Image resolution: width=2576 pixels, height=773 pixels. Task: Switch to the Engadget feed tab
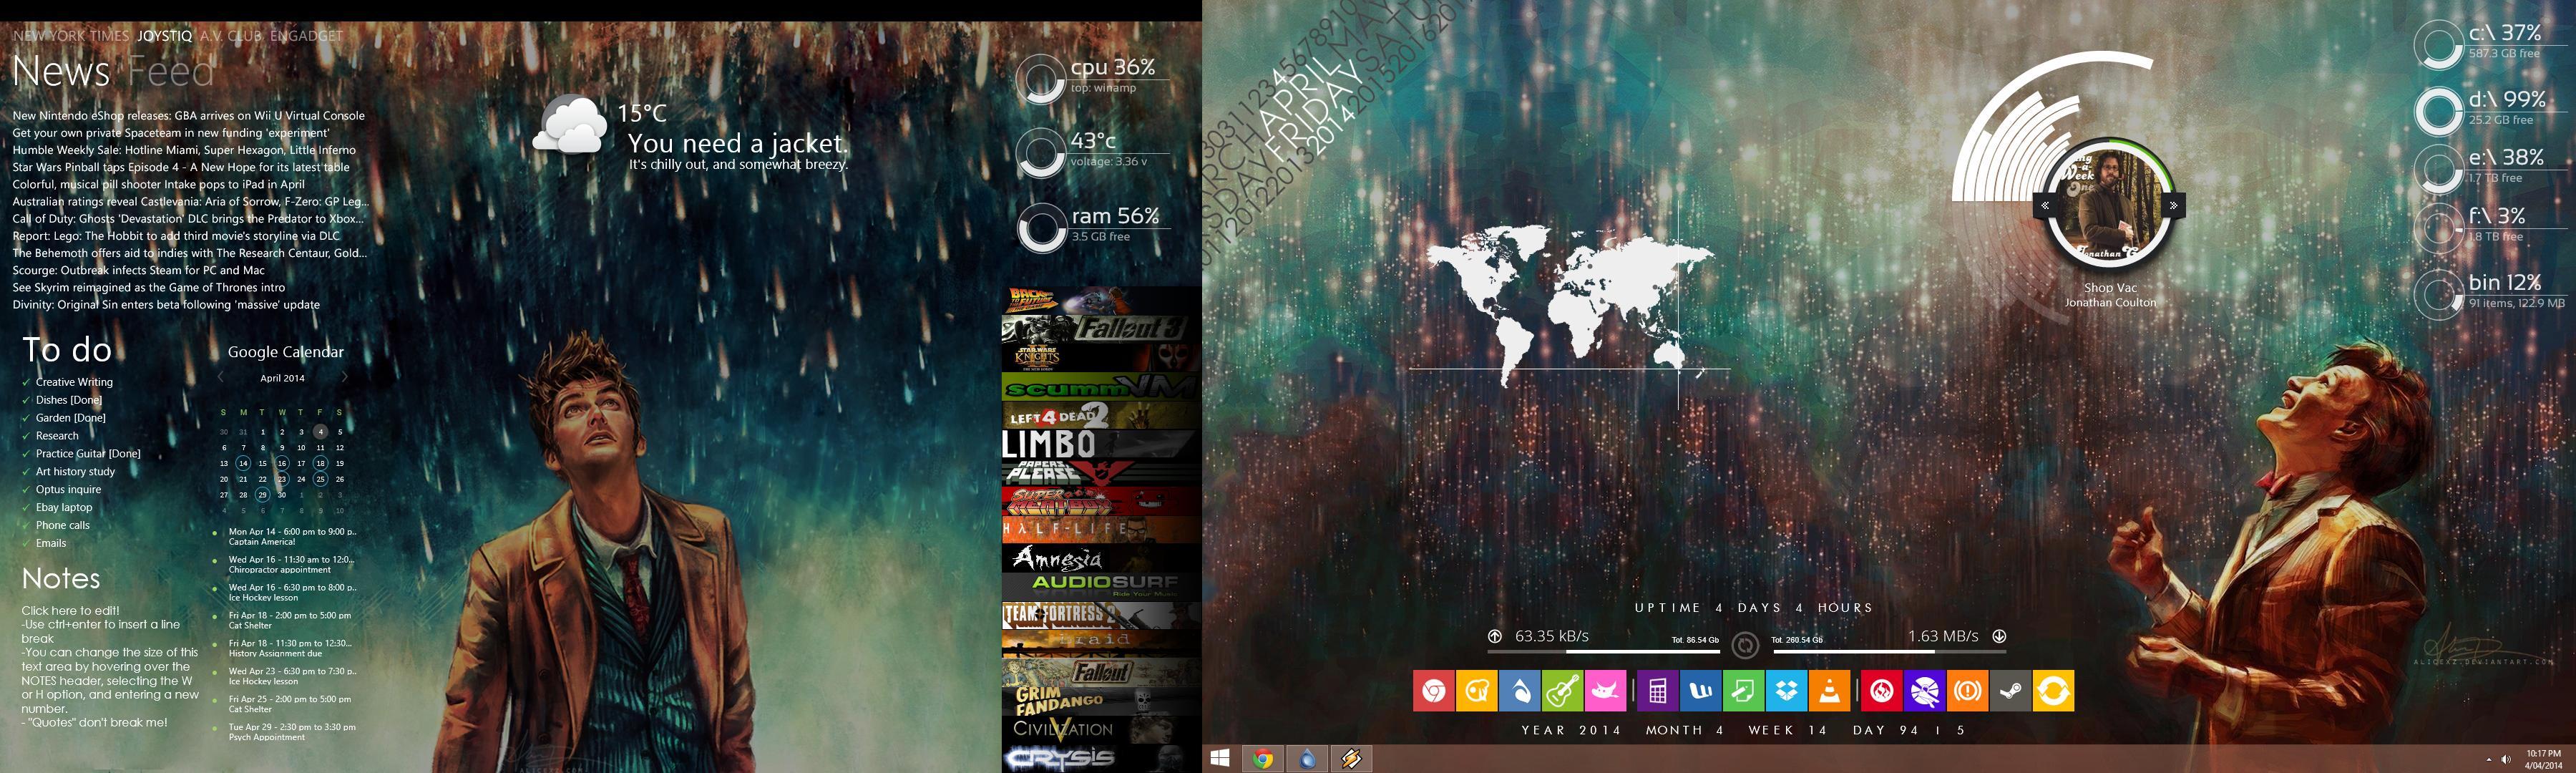306,35
